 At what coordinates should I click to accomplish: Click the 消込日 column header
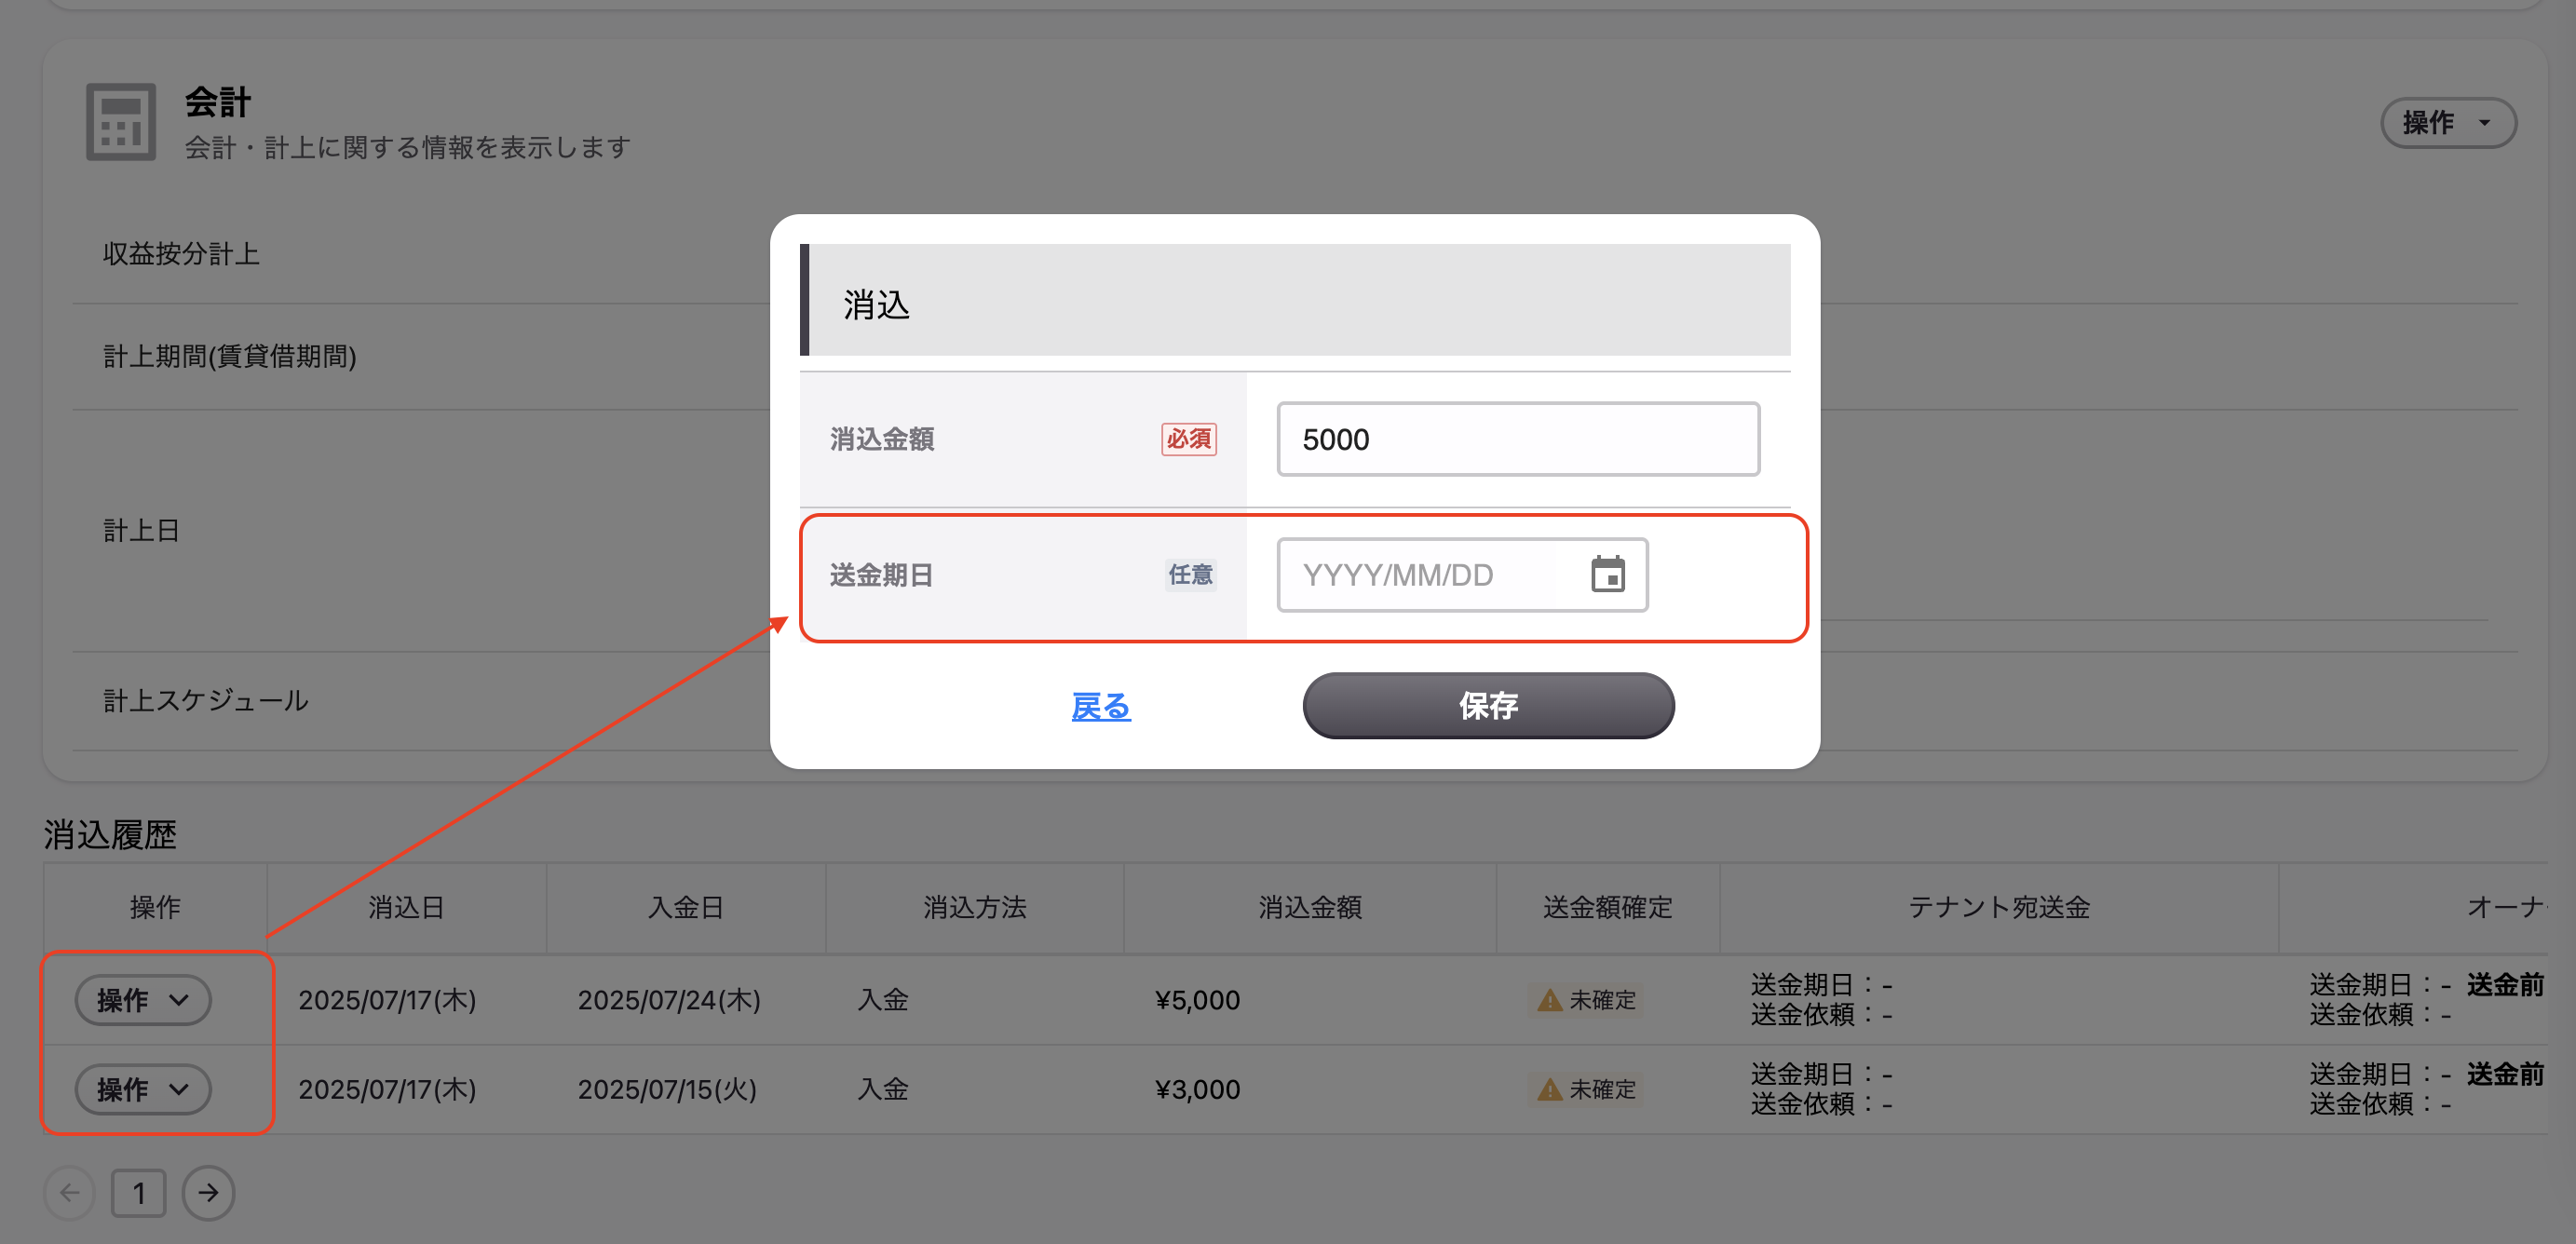tap(406, 907)
